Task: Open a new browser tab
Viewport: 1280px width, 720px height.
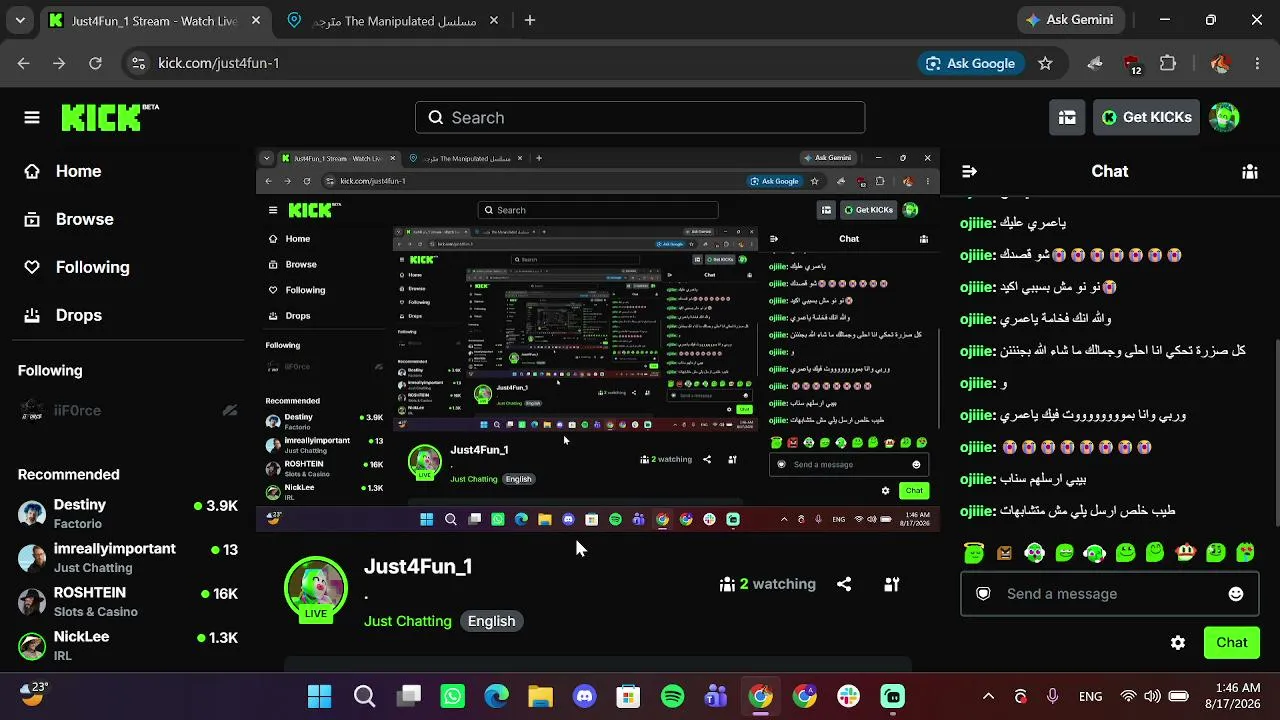Action: [530, 20]
